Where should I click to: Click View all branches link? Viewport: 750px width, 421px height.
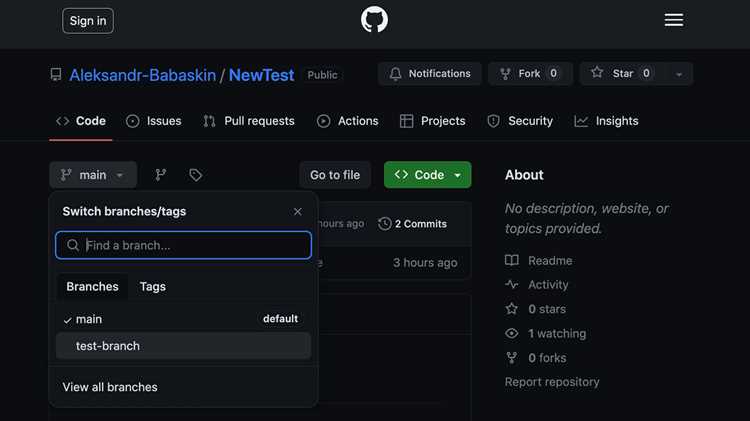pos(110,387)
